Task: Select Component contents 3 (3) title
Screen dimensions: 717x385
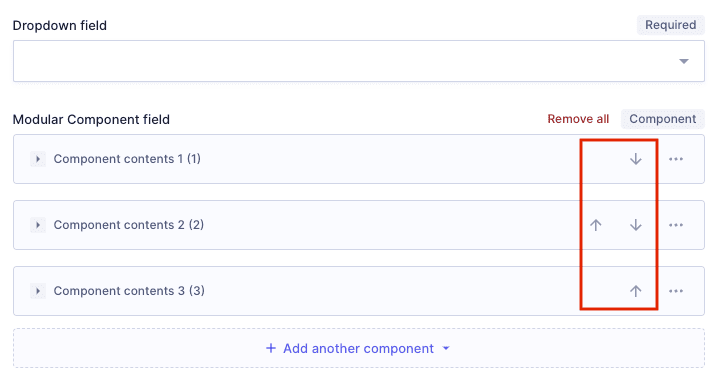Action: [x=129, y=291]
